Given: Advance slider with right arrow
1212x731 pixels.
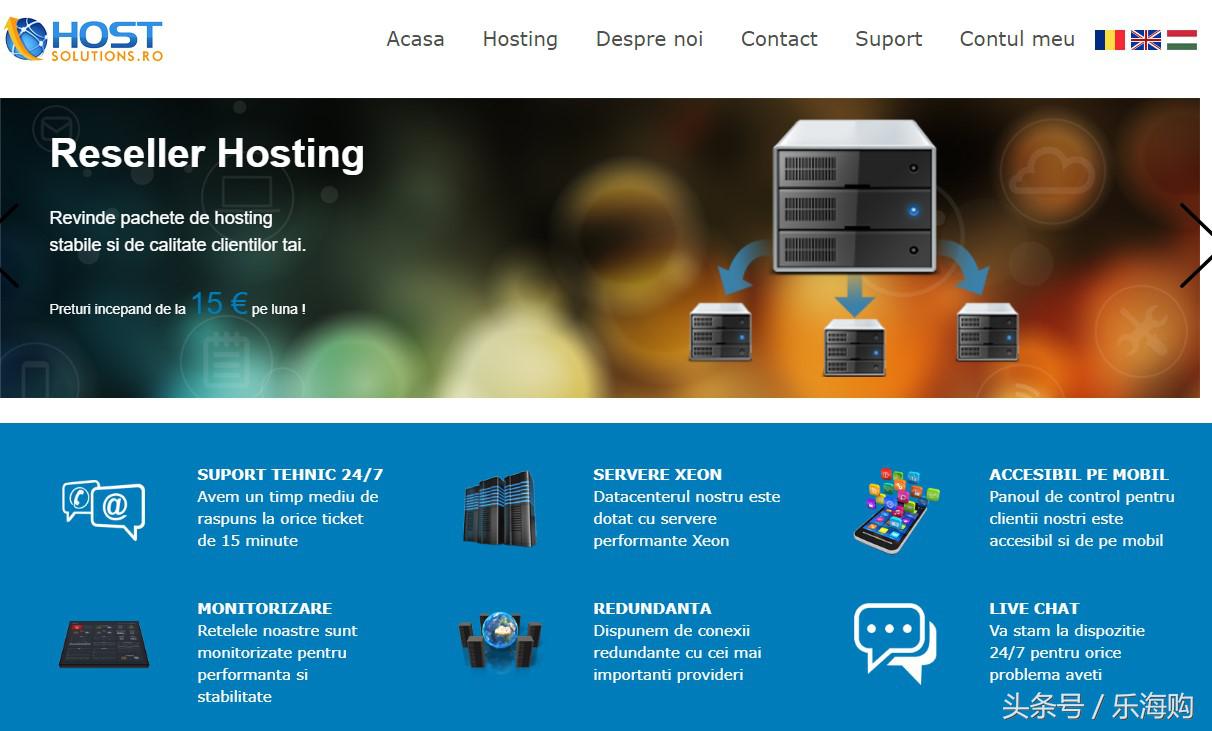Looking at the screenshot, I should [x=1195, y=246].
